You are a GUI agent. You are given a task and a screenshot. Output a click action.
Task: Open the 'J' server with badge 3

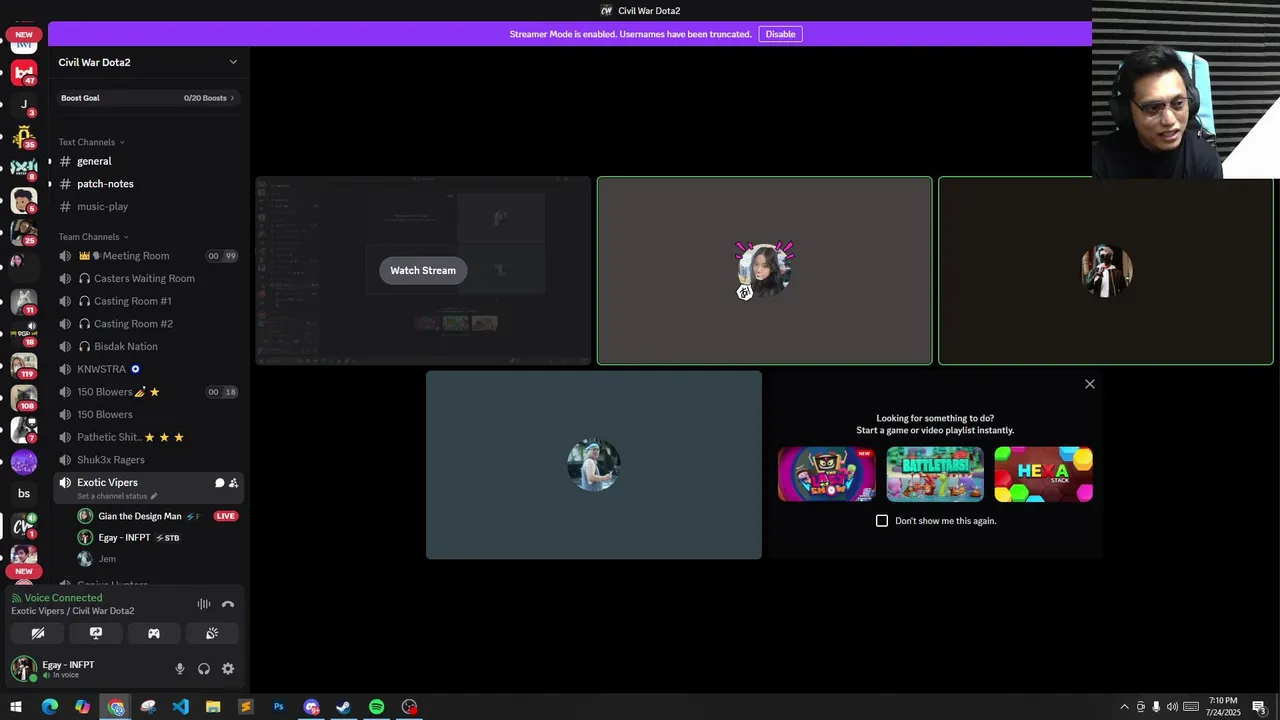point(24,104)
